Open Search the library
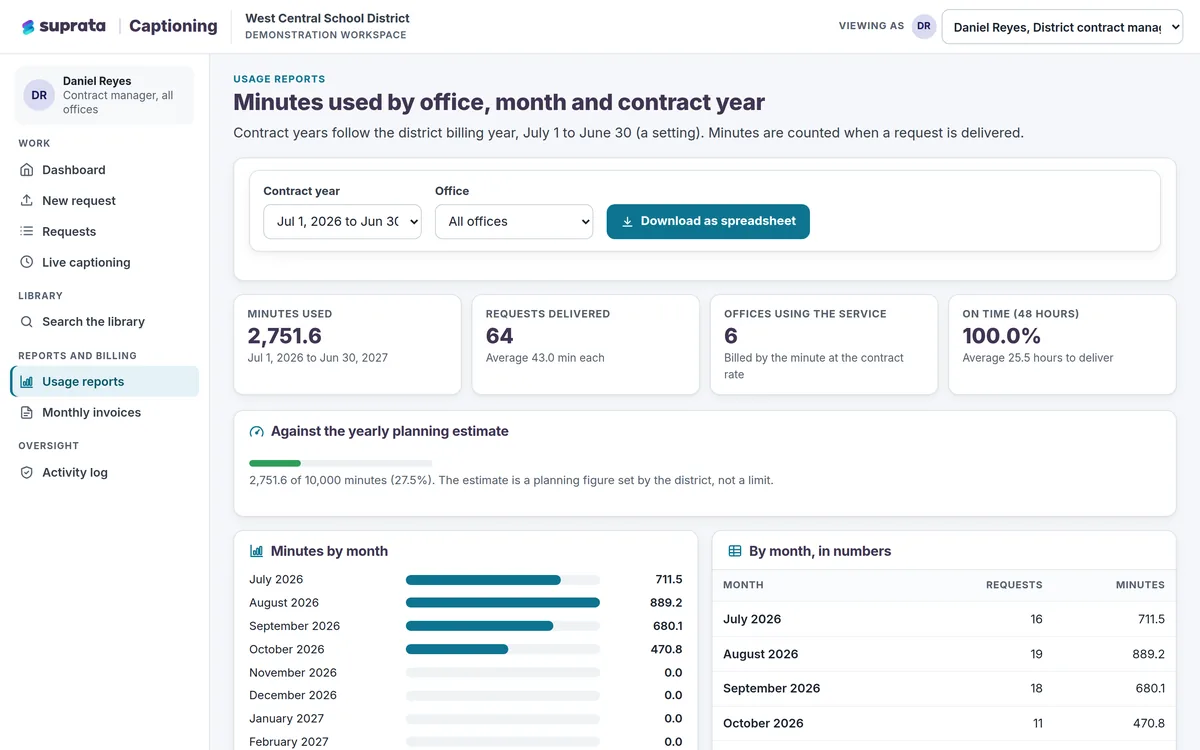The width and height of the screenshot is (1200, 750). [x=104, y=321]
